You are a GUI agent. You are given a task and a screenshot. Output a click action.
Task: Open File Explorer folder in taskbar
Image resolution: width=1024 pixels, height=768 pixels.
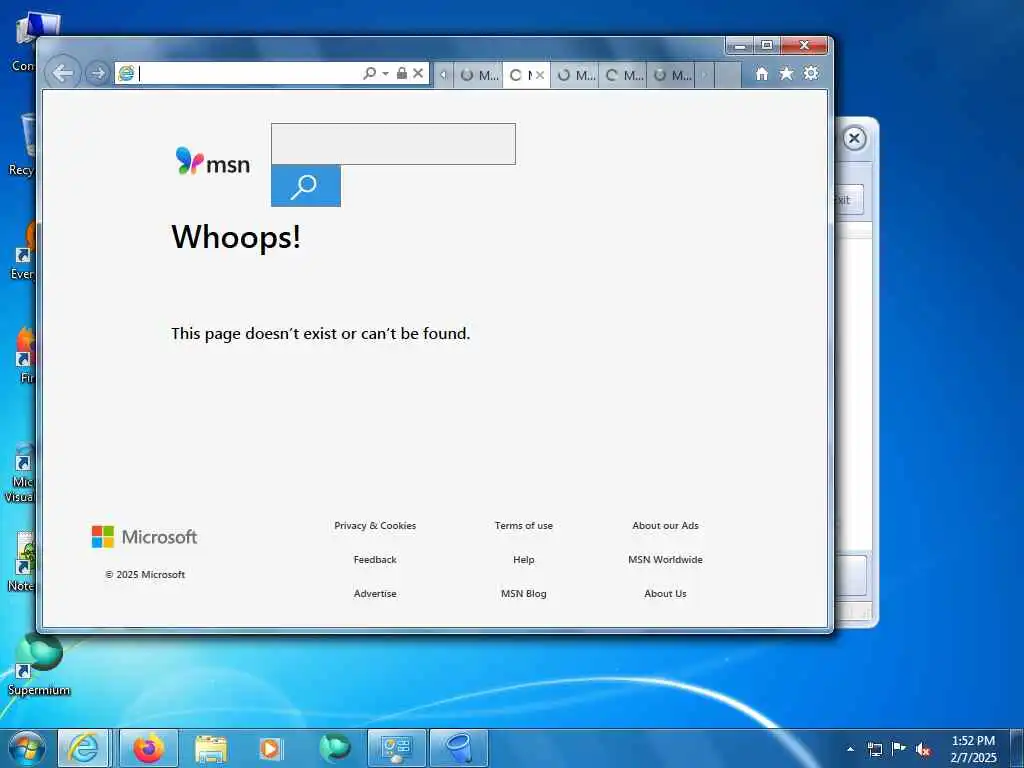[210, 749]
